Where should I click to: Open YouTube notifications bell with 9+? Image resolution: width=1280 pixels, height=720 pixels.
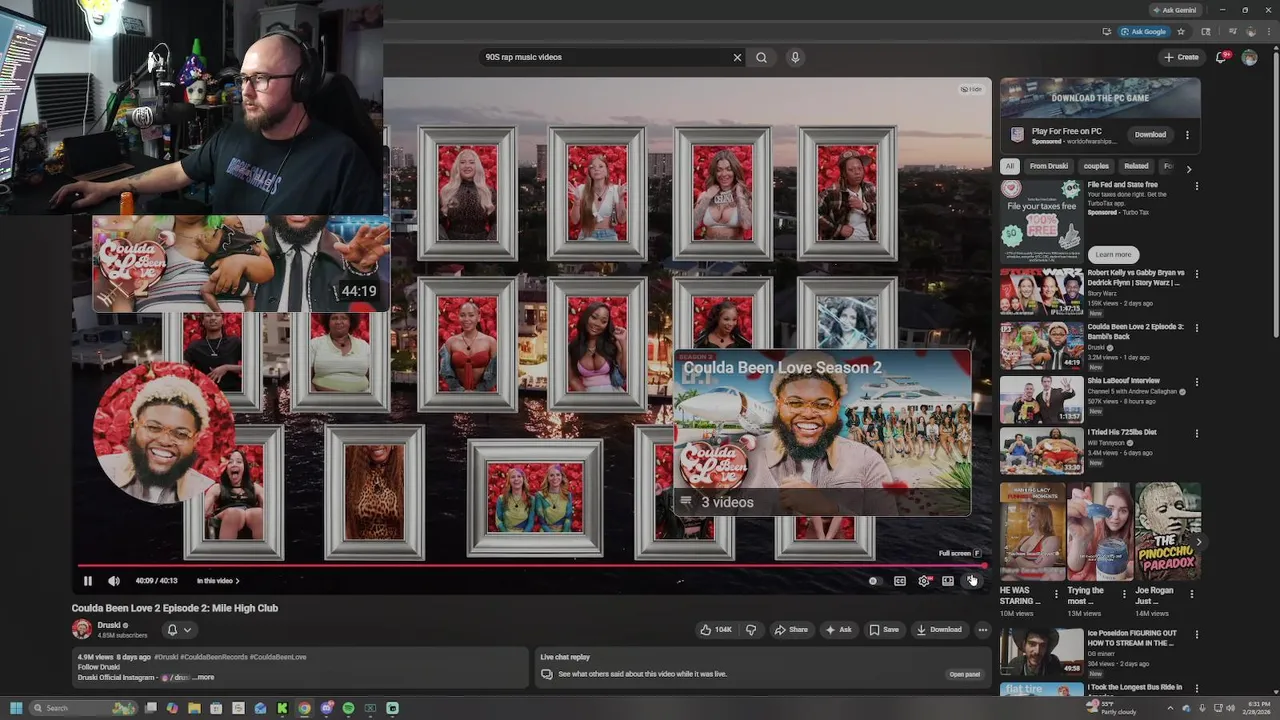point(1221,57)
